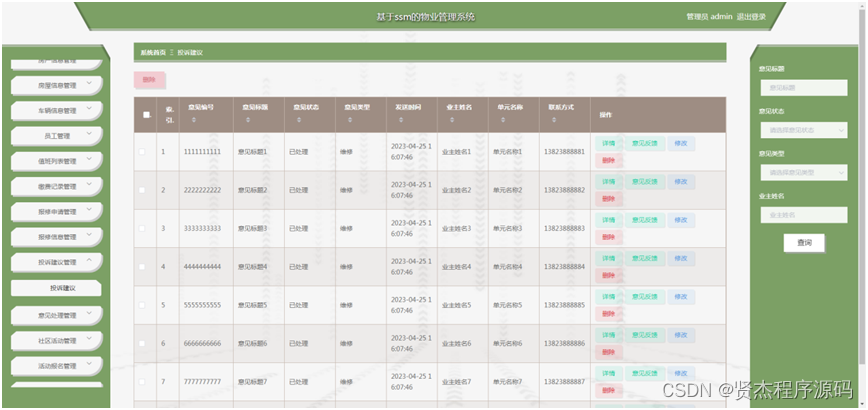868x410 pixels.
Task: Check the checkbox for row 7
Action: (x=142, y=382)
